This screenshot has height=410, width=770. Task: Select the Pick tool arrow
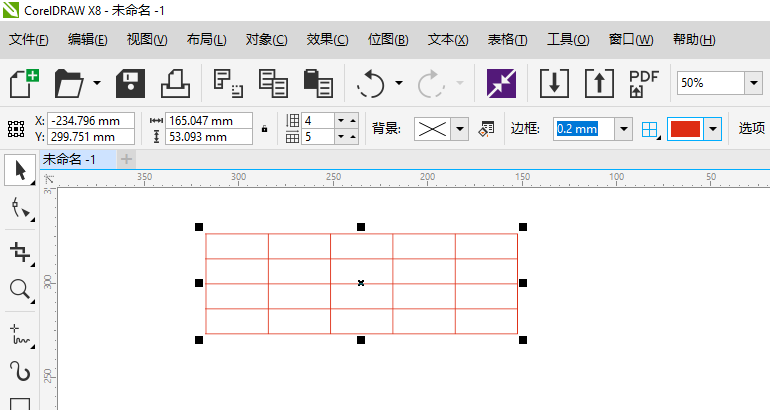click(19, 169)
